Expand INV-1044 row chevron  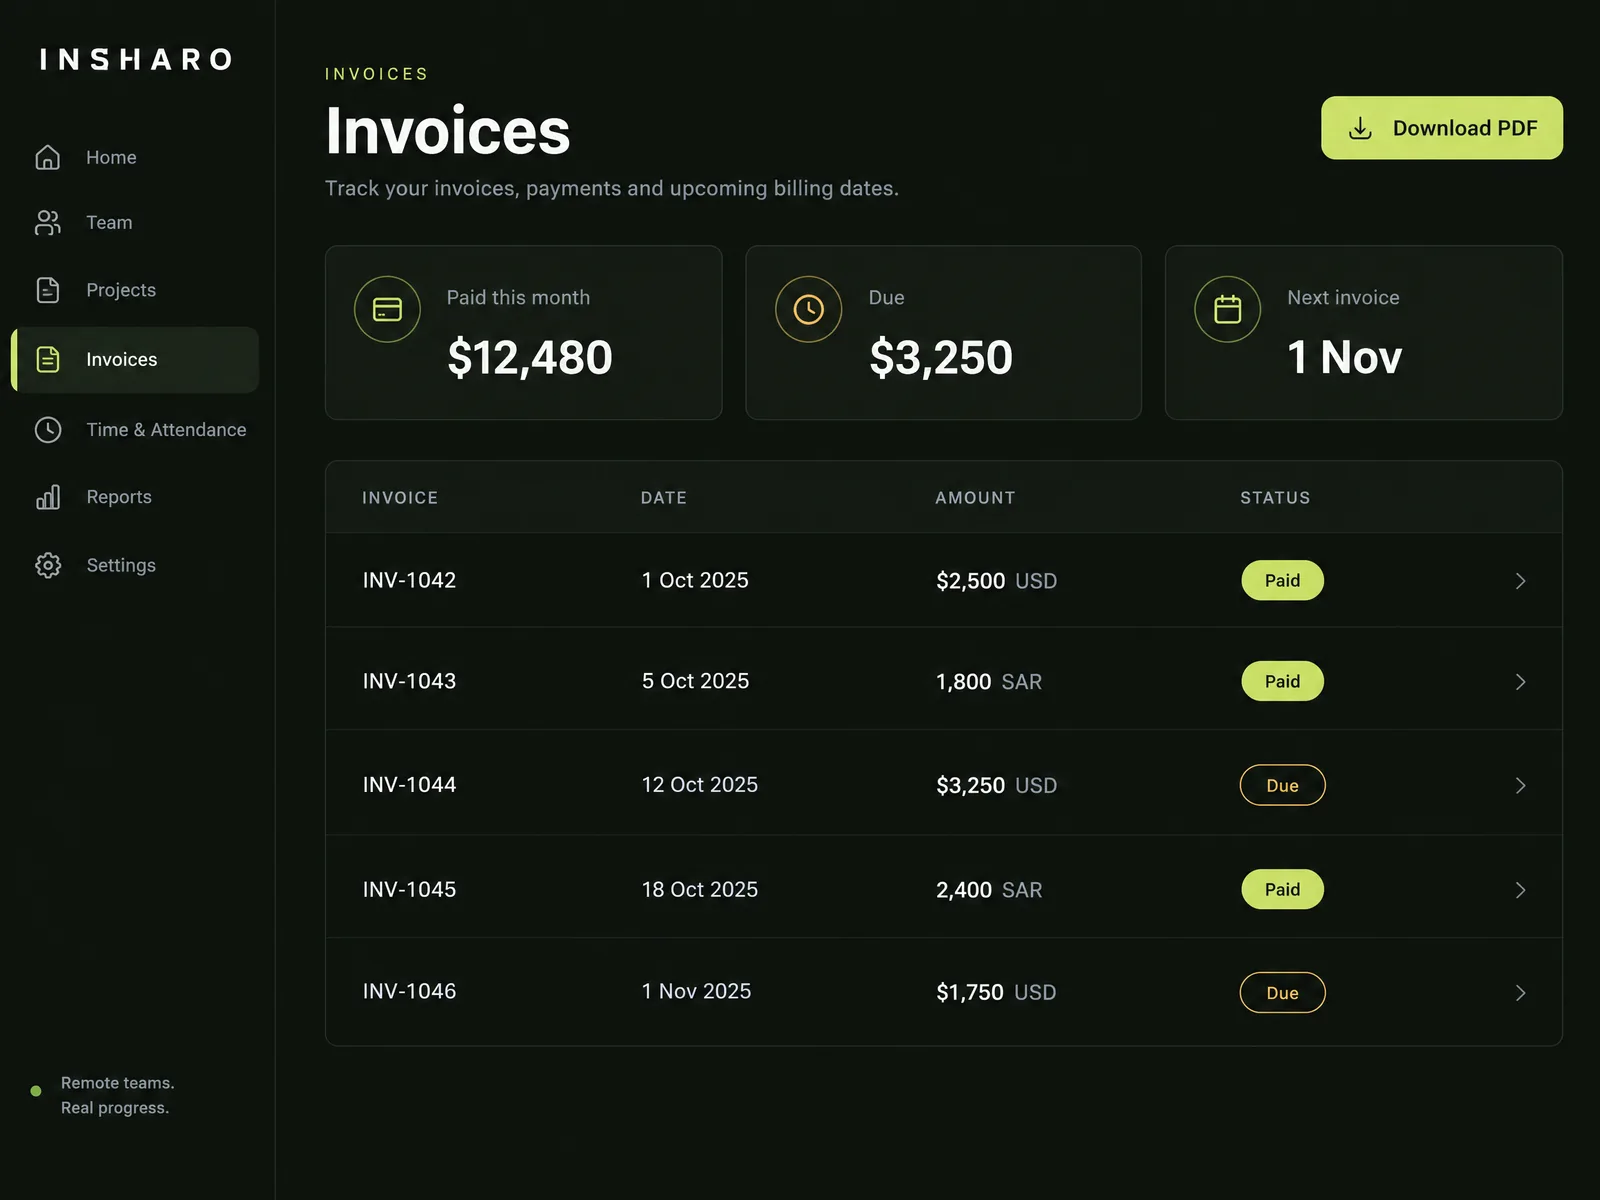pos(1520,786)
